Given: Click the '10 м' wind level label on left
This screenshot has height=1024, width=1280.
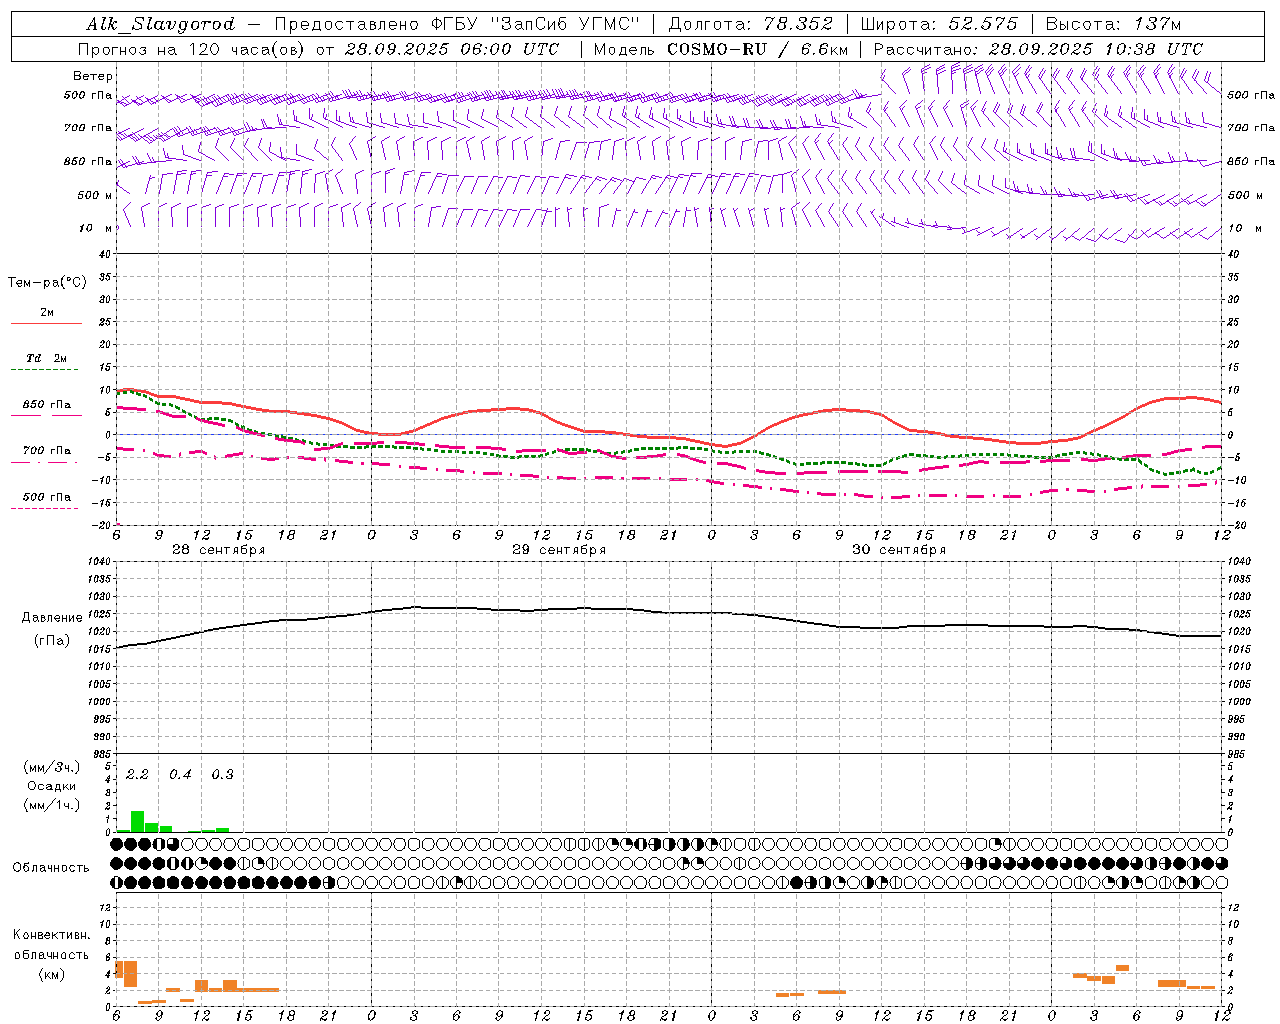Looking at the screenshot, I should [x=95, y=228].
